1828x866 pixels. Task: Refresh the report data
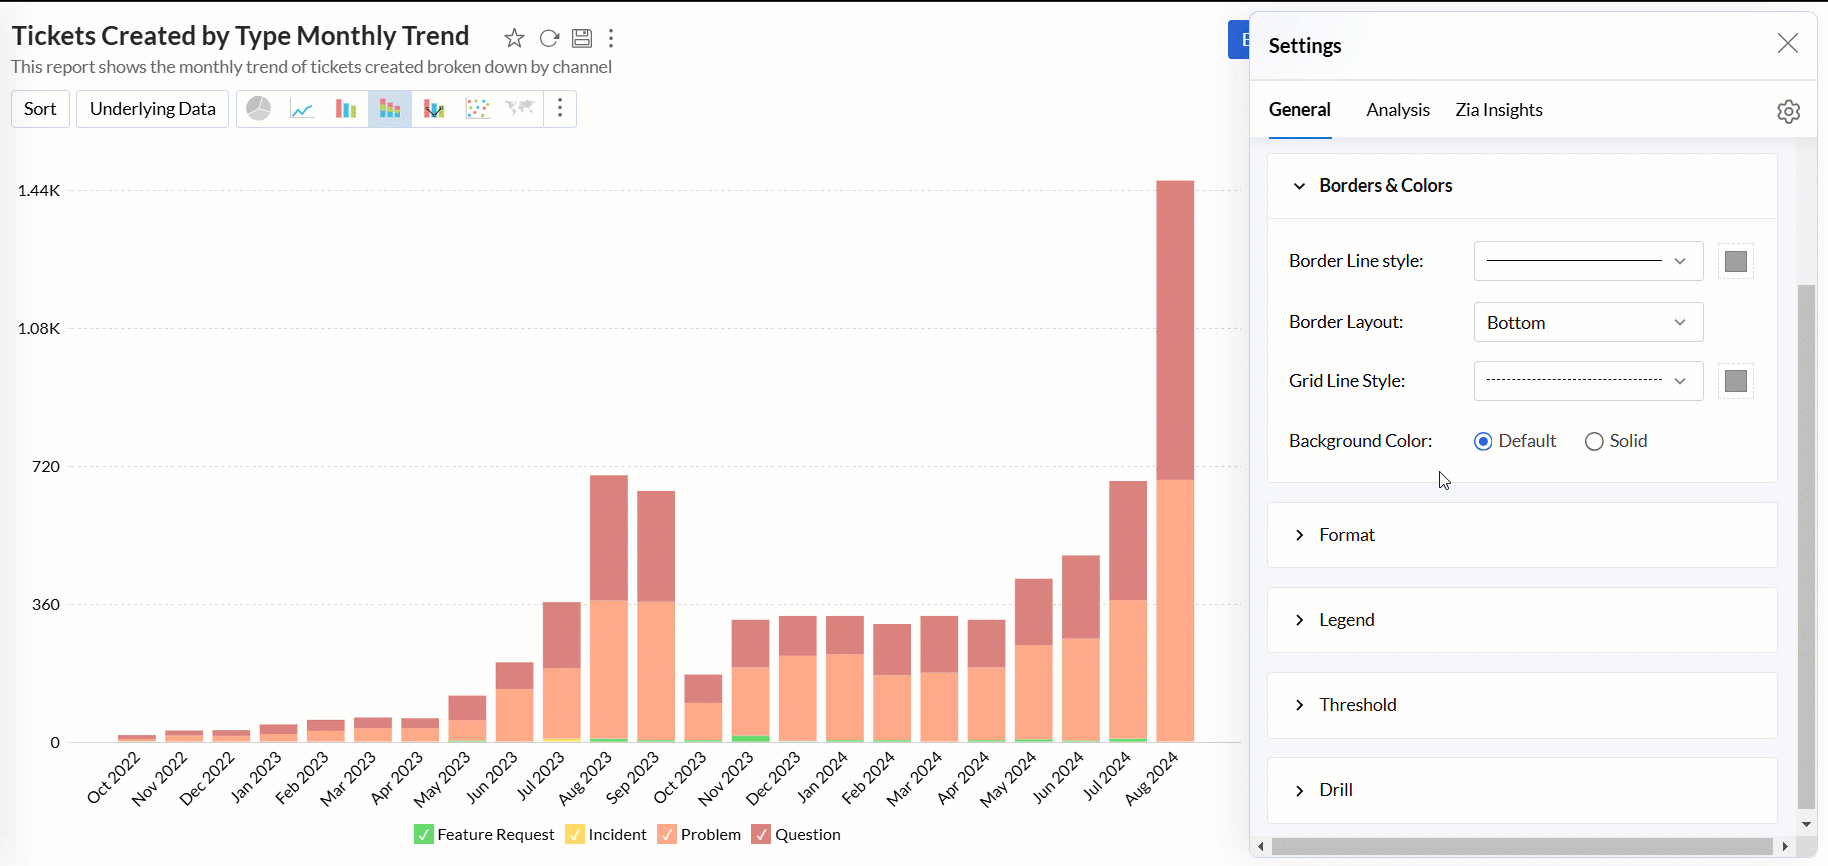click(549, 39)
